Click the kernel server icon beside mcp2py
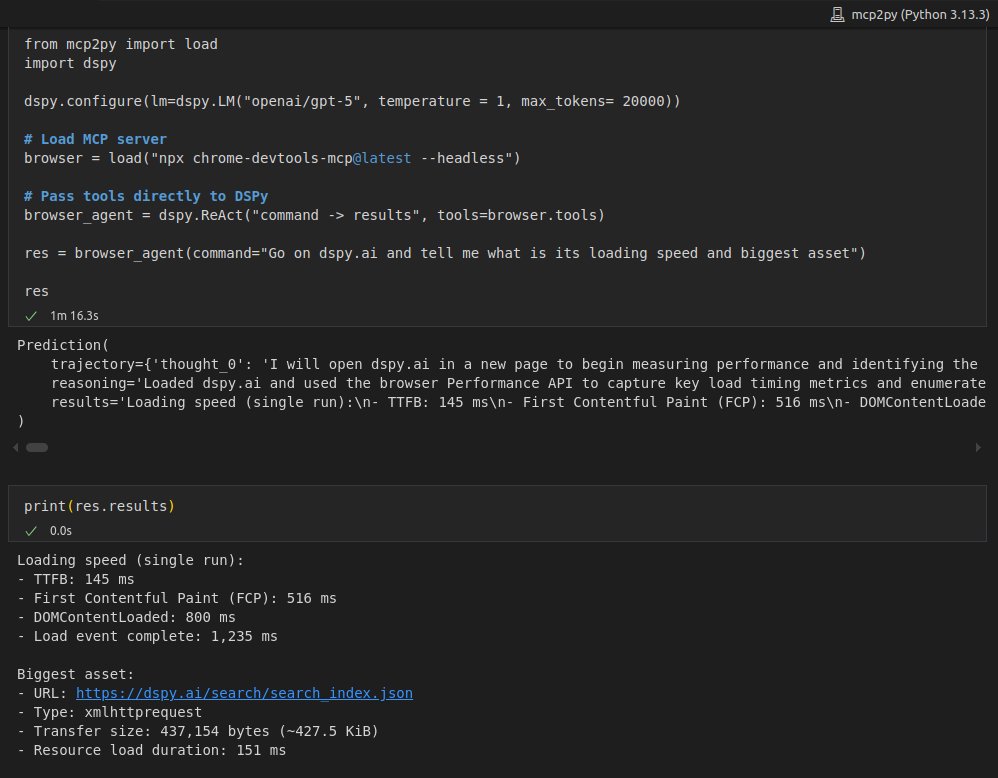 838,14
